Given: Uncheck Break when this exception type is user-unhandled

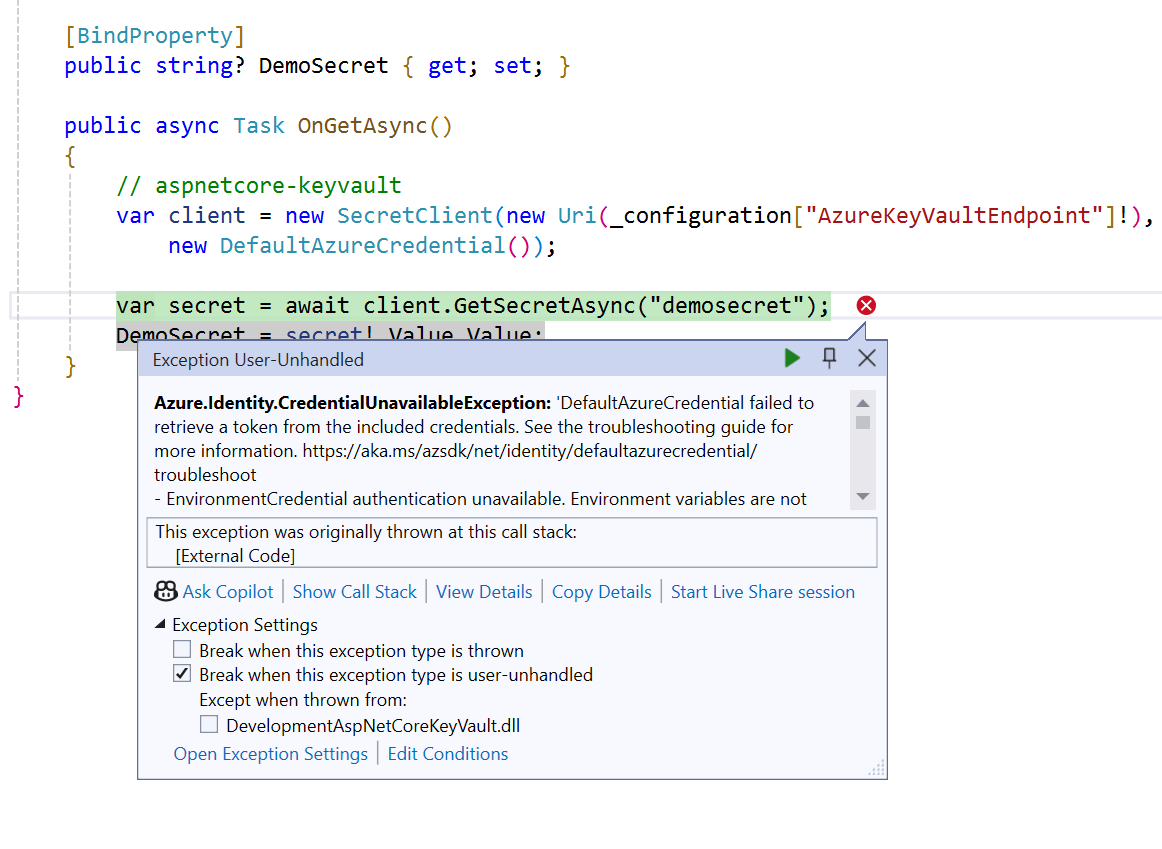Looking at the screenshot, I should [182, 673].
